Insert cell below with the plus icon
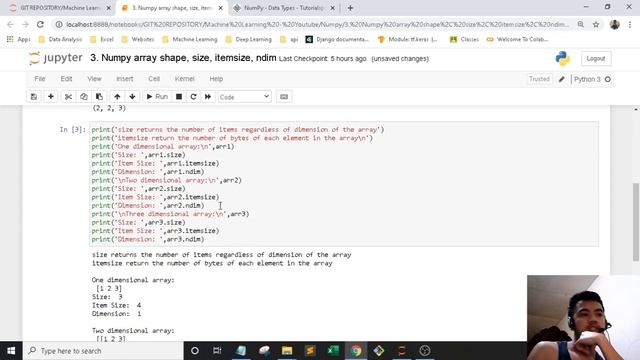This screenshot has height=360, width=640. click(51, 97)
